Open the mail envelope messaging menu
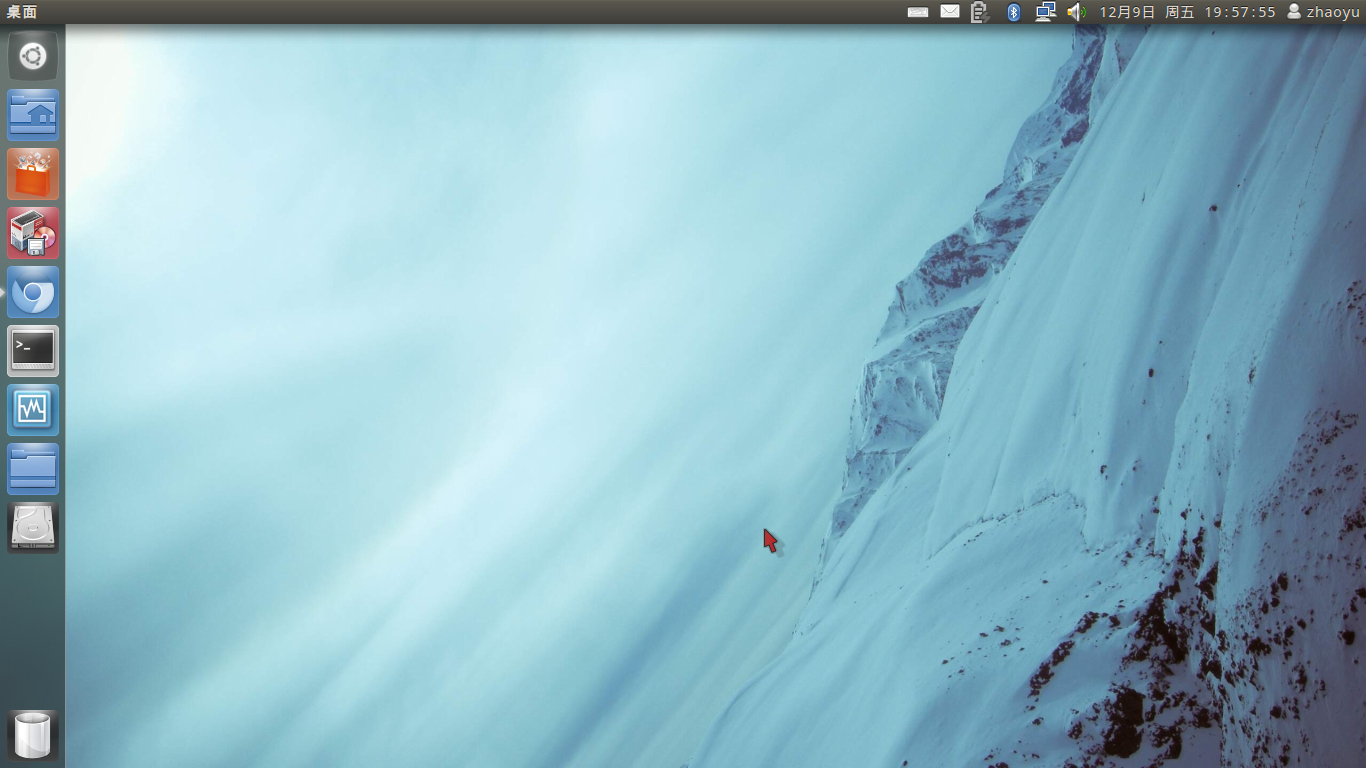This screenshot has height=768, width=1366. tap(950, 12)
